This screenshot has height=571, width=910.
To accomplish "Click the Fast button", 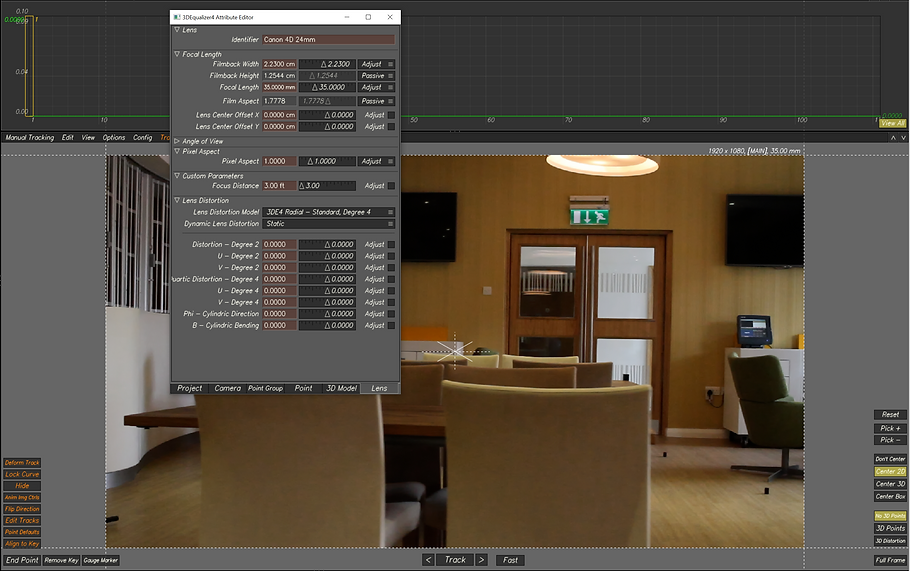I will [510, 560].
